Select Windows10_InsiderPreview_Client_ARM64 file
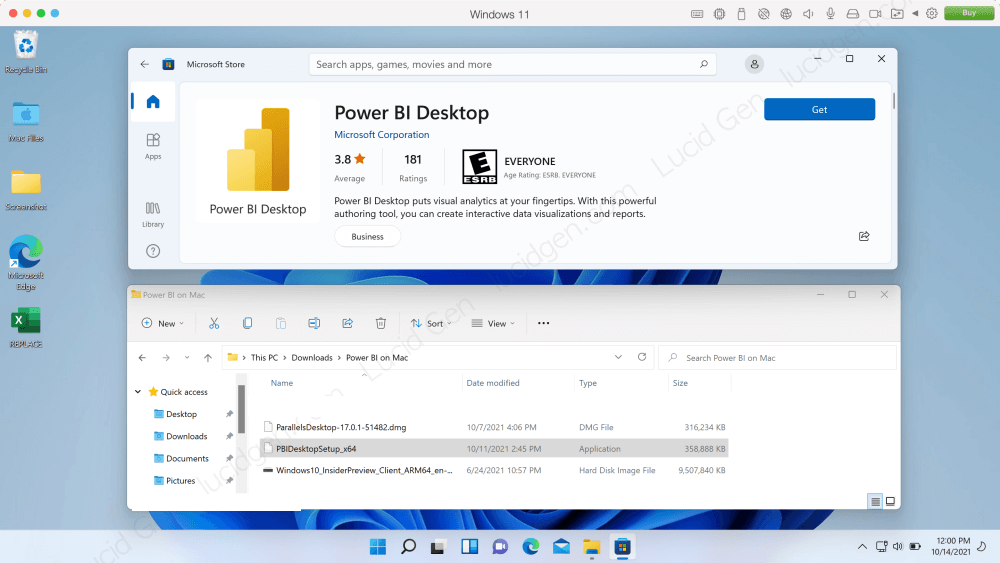 coord(494,471)
